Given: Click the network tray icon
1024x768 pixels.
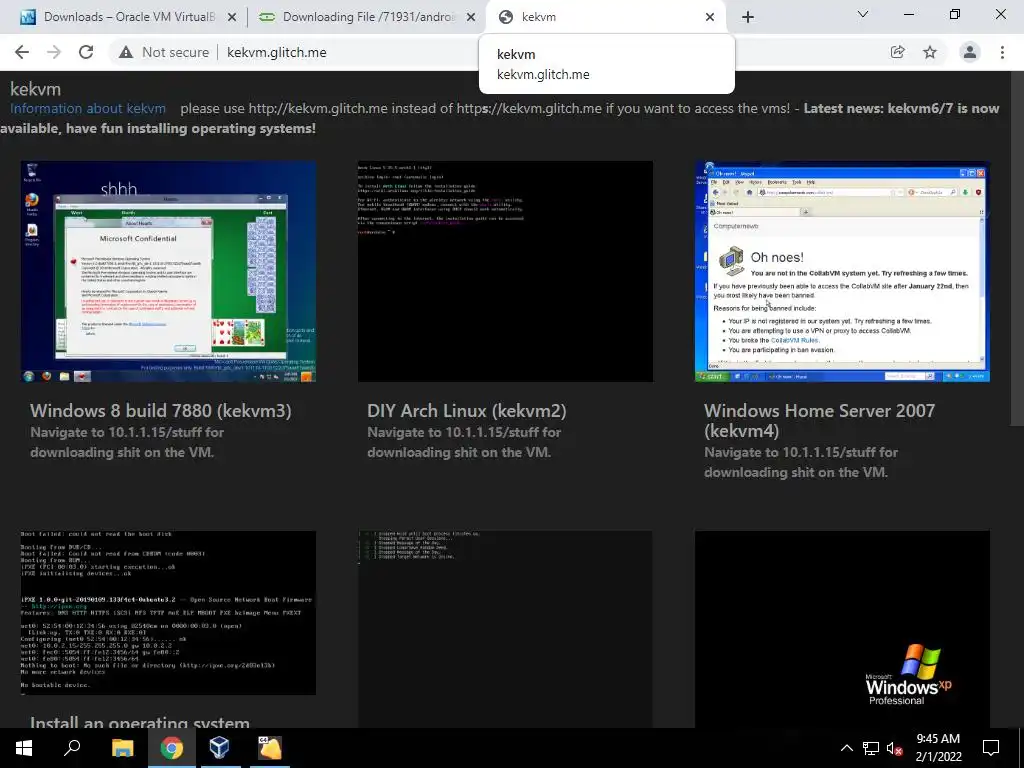Looking at the screenshot, I should [871, 748].
